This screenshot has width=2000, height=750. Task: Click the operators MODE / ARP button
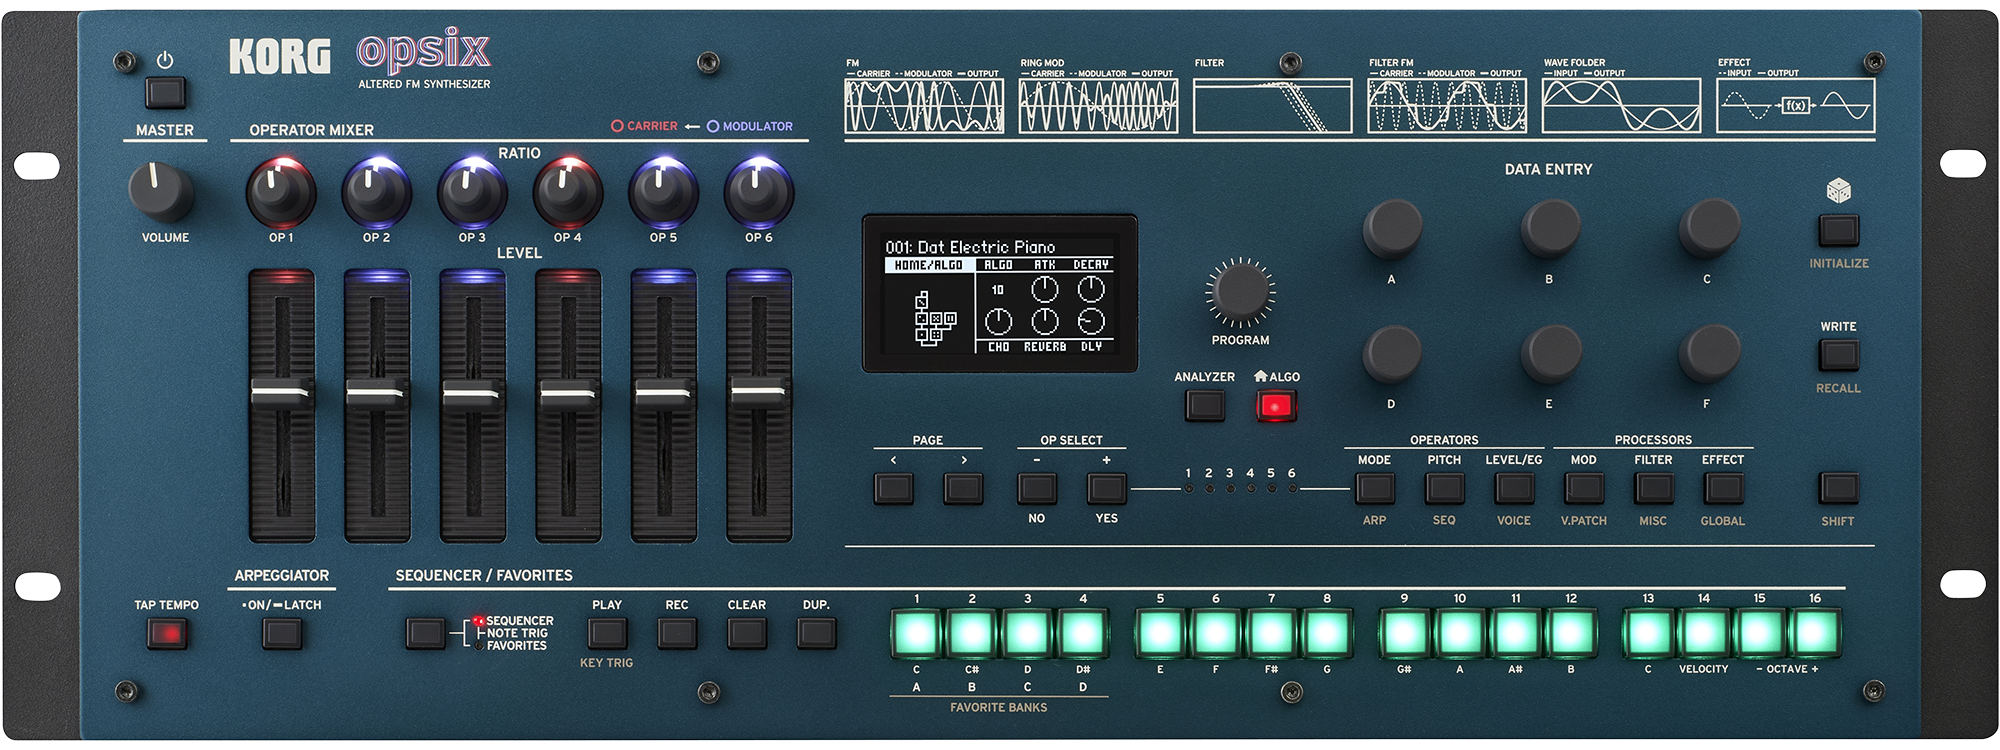[x=1374, y=488]
